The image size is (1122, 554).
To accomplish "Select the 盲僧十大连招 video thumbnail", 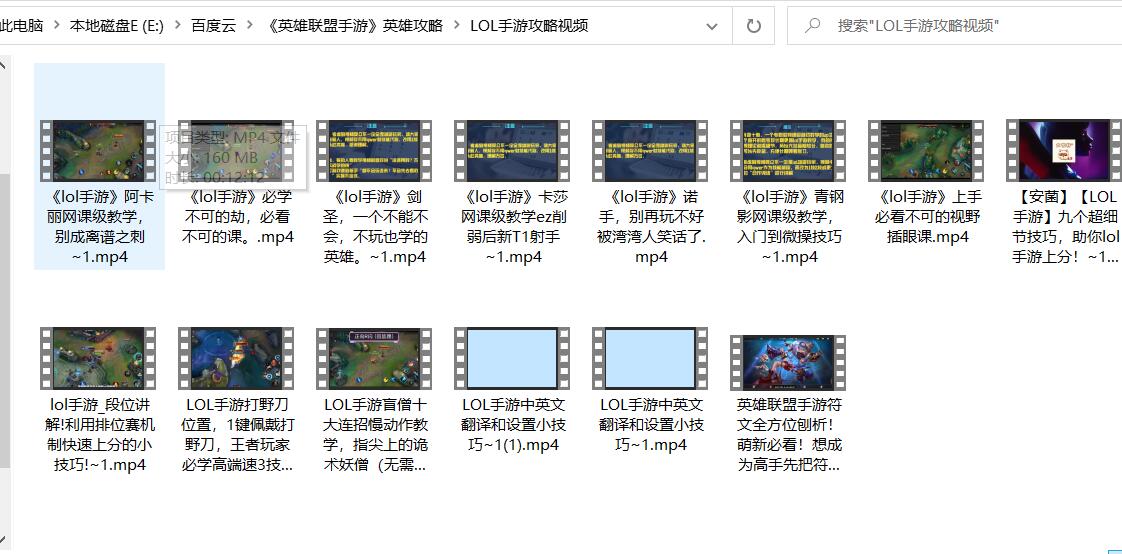I will point(374,357).
